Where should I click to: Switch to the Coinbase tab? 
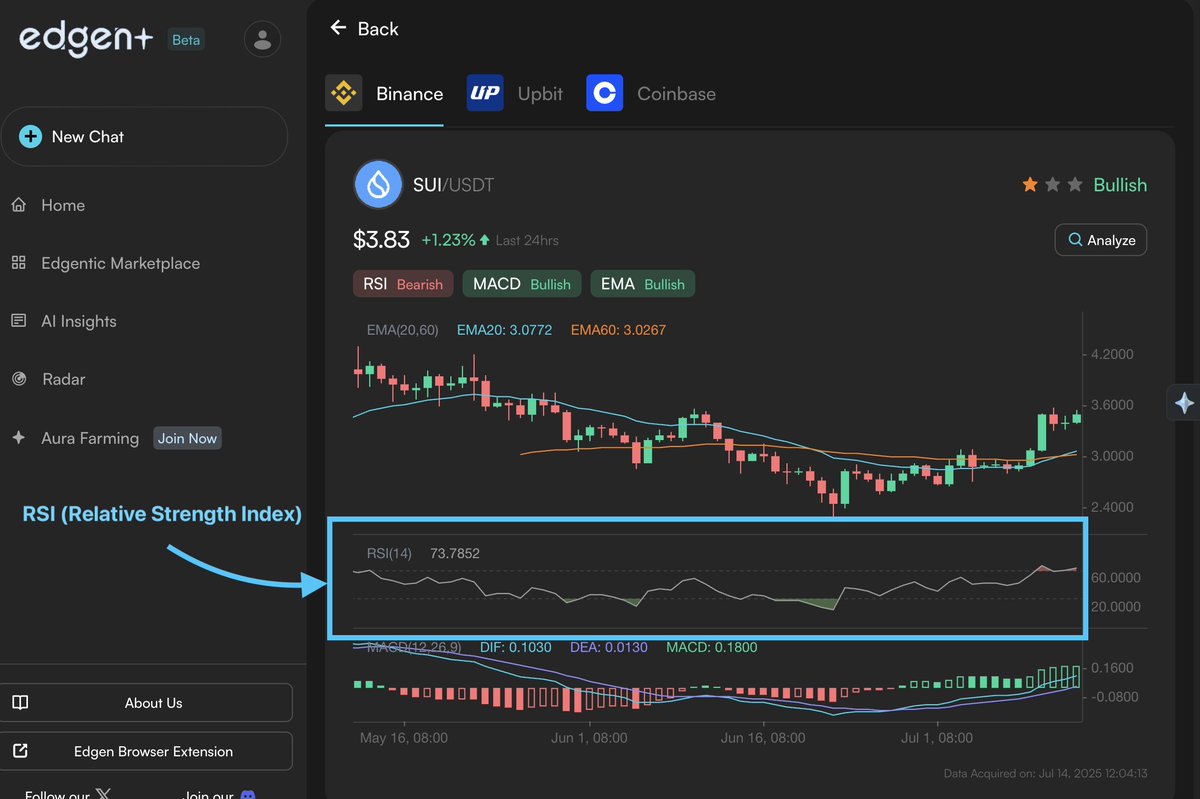point(651,93)
